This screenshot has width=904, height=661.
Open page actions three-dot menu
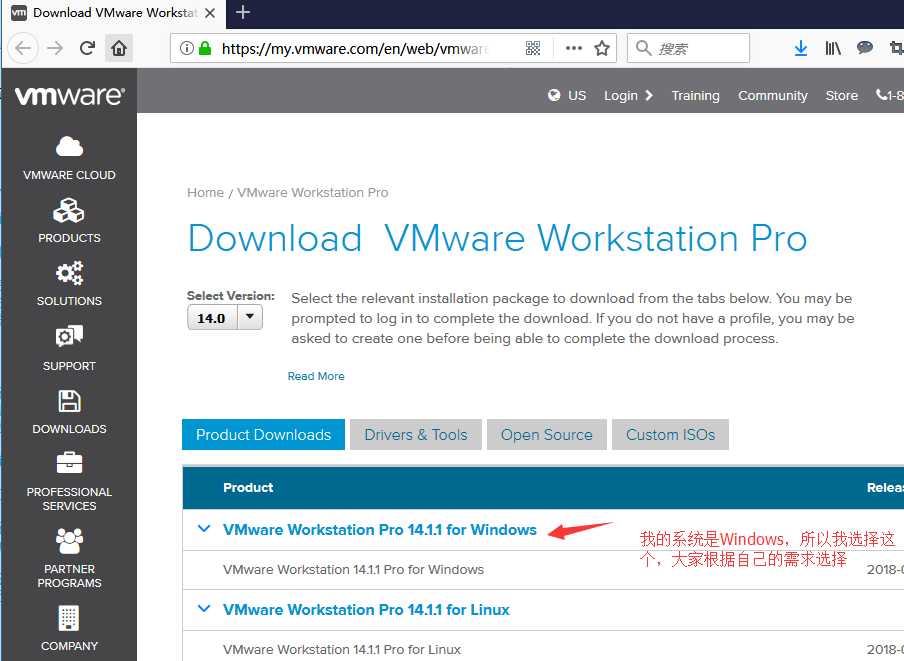pos(574,48)
